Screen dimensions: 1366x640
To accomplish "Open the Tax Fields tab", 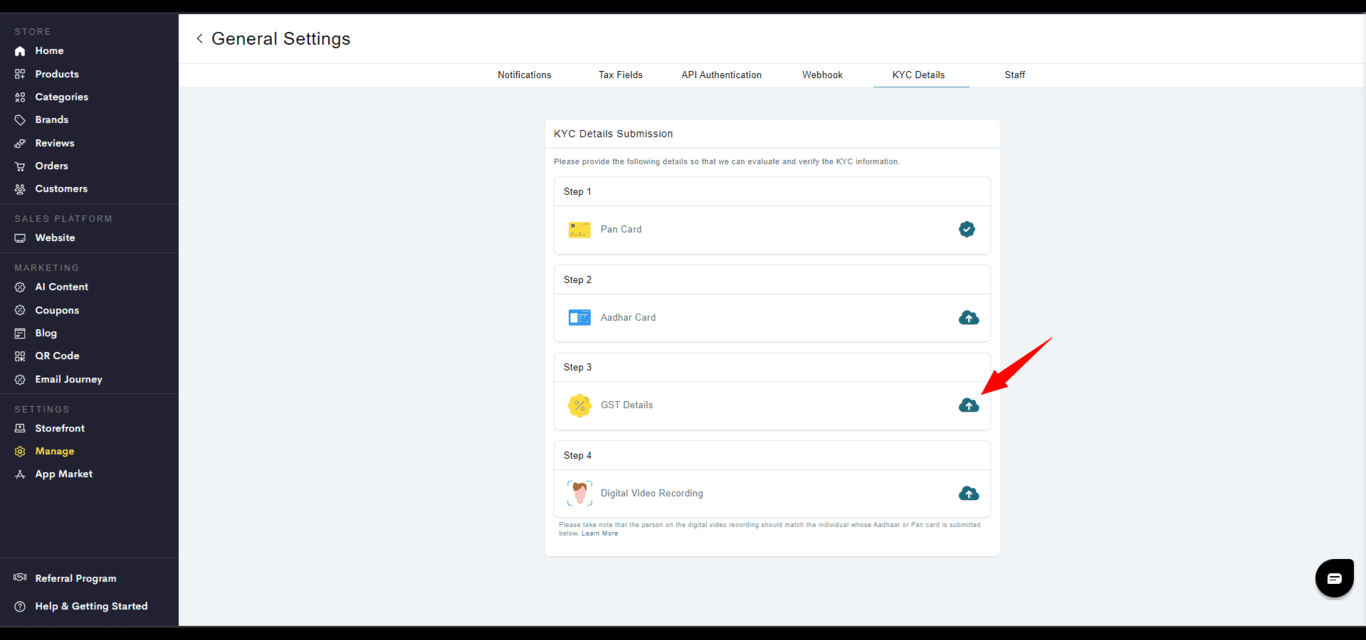I will click(620, 75).
